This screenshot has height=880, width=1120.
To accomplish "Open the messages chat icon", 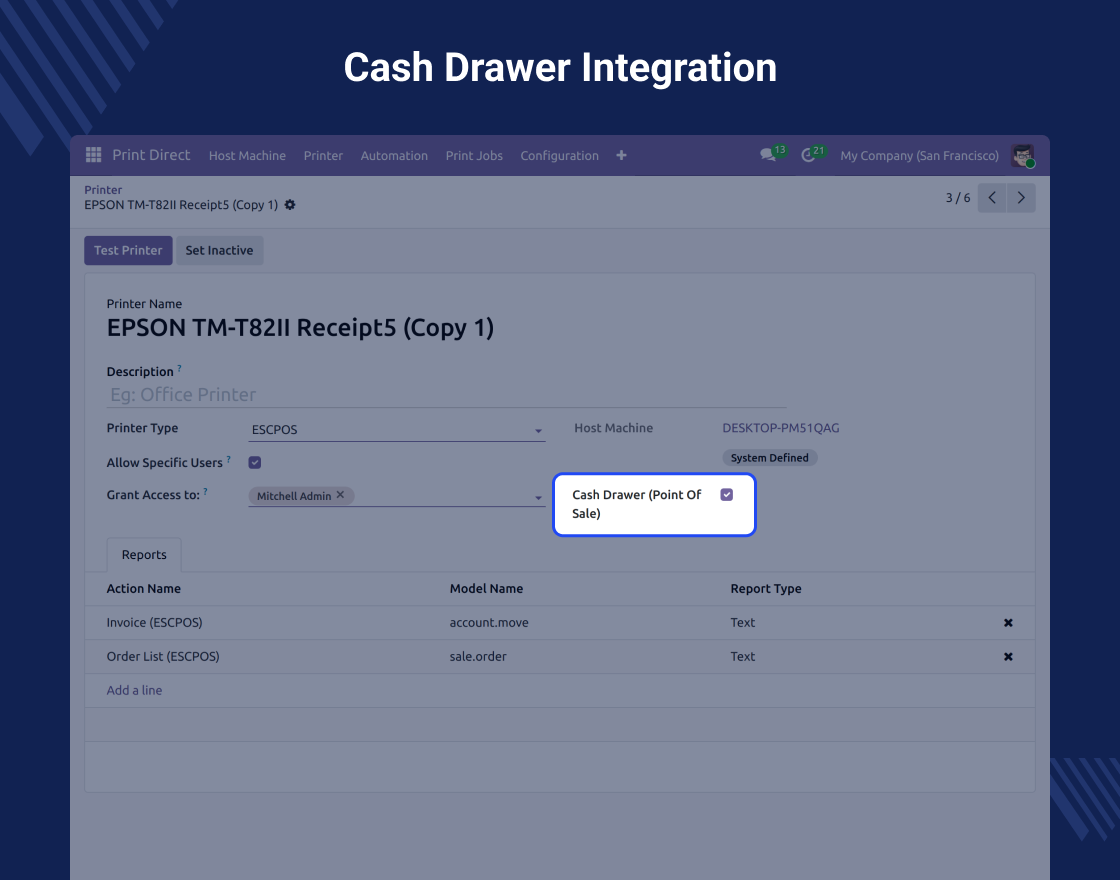I will tap(768, 155).
